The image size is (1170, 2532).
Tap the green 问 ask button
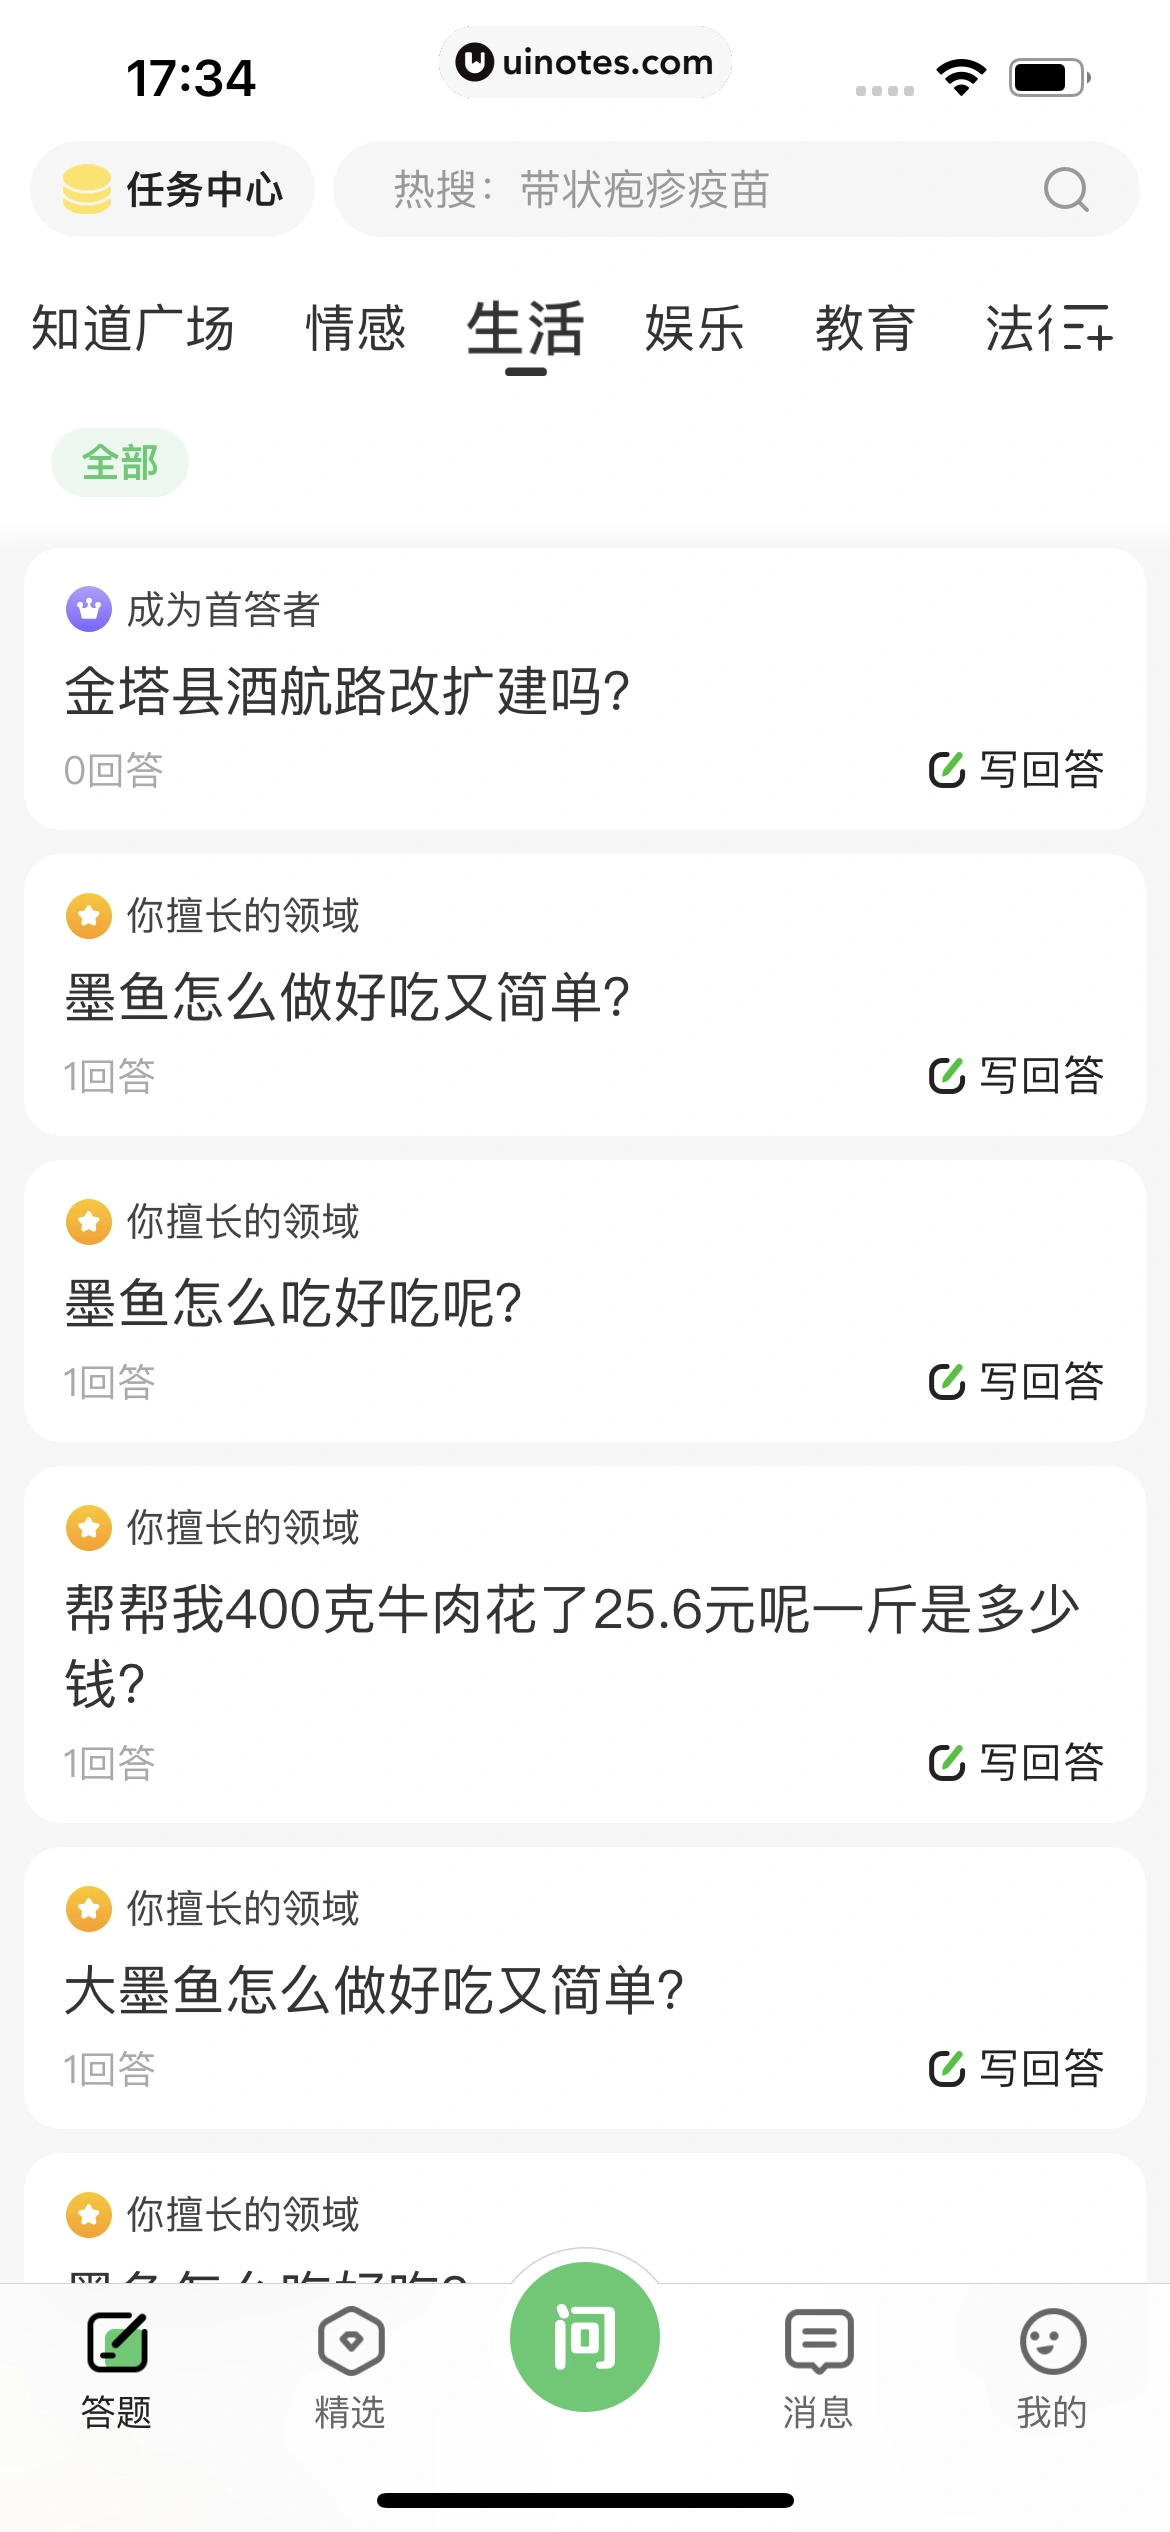click(x=585, y=2338)
